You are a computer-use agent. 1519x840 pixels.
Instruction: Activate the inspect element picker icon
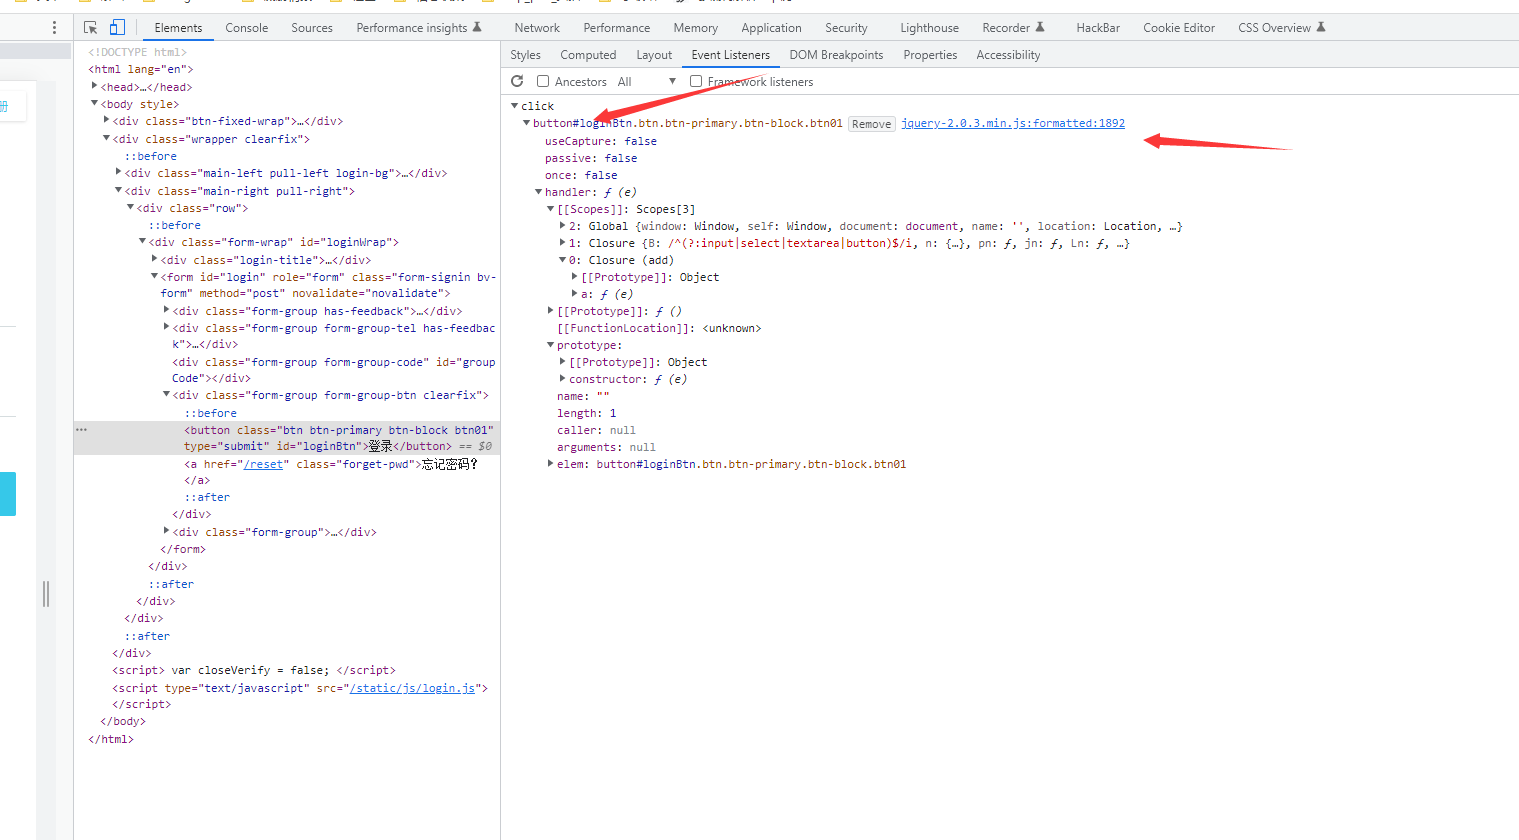91,28
